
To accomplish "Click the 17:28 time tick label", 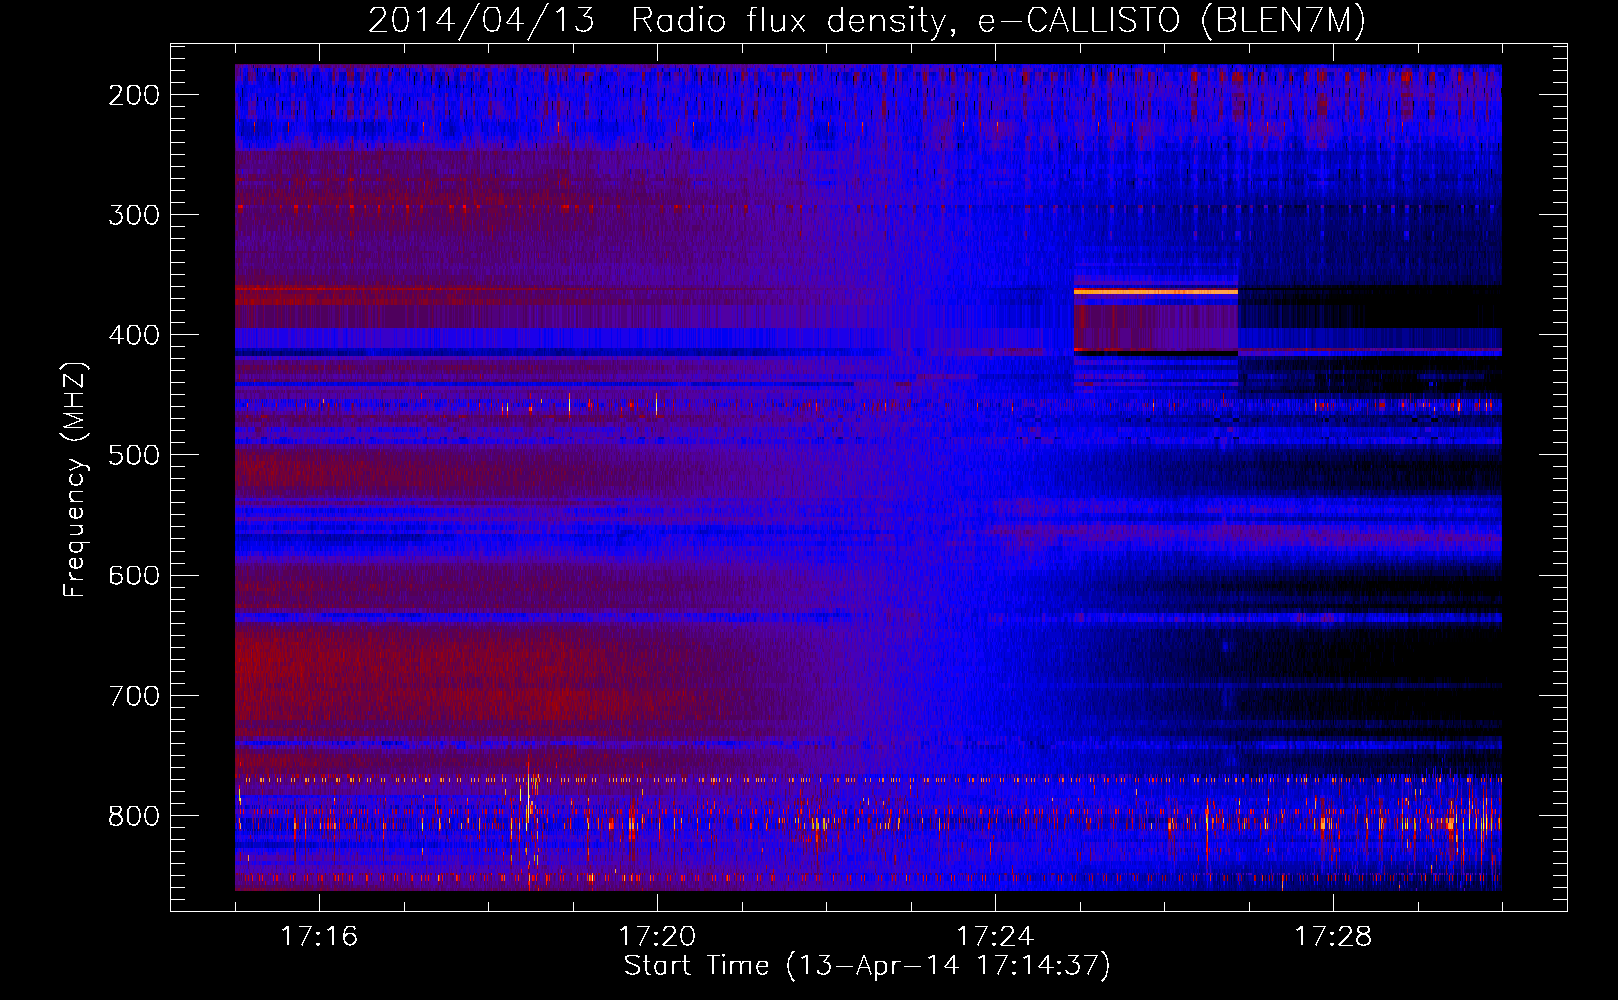I will (x=1333, y=937).
